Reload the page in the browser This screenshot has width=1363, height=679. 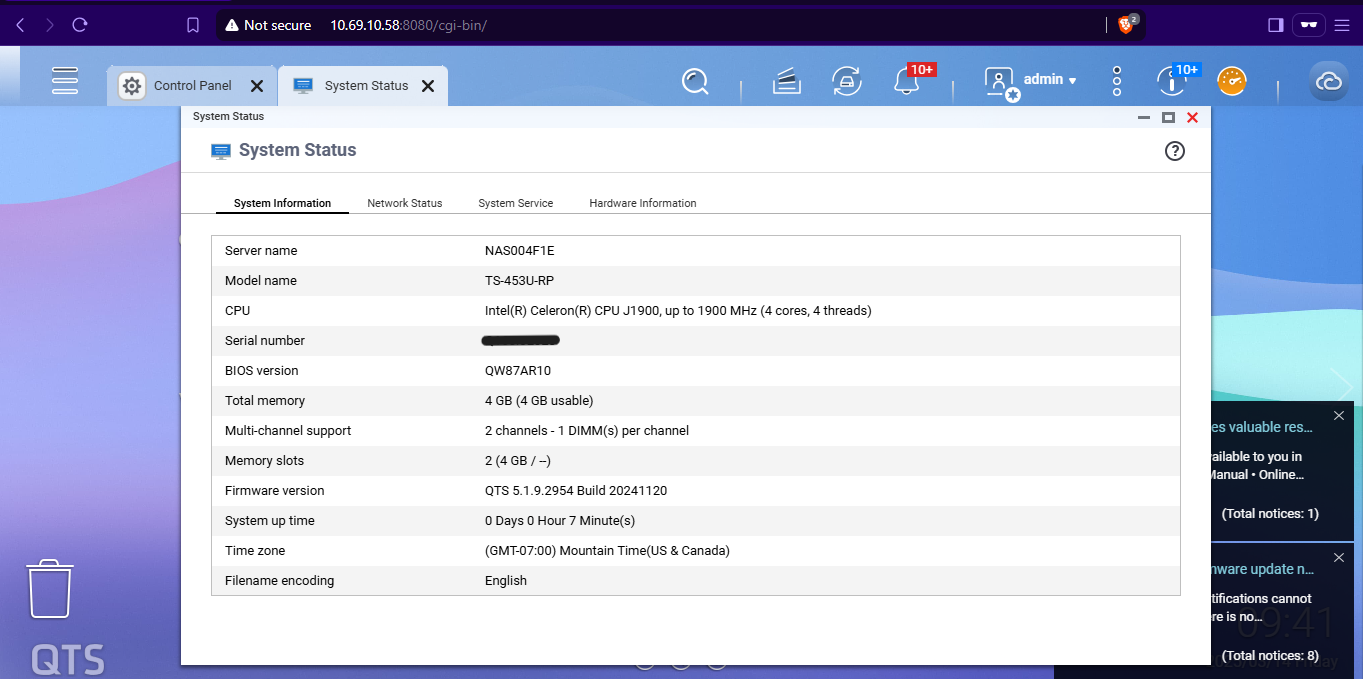pos(80,25)
